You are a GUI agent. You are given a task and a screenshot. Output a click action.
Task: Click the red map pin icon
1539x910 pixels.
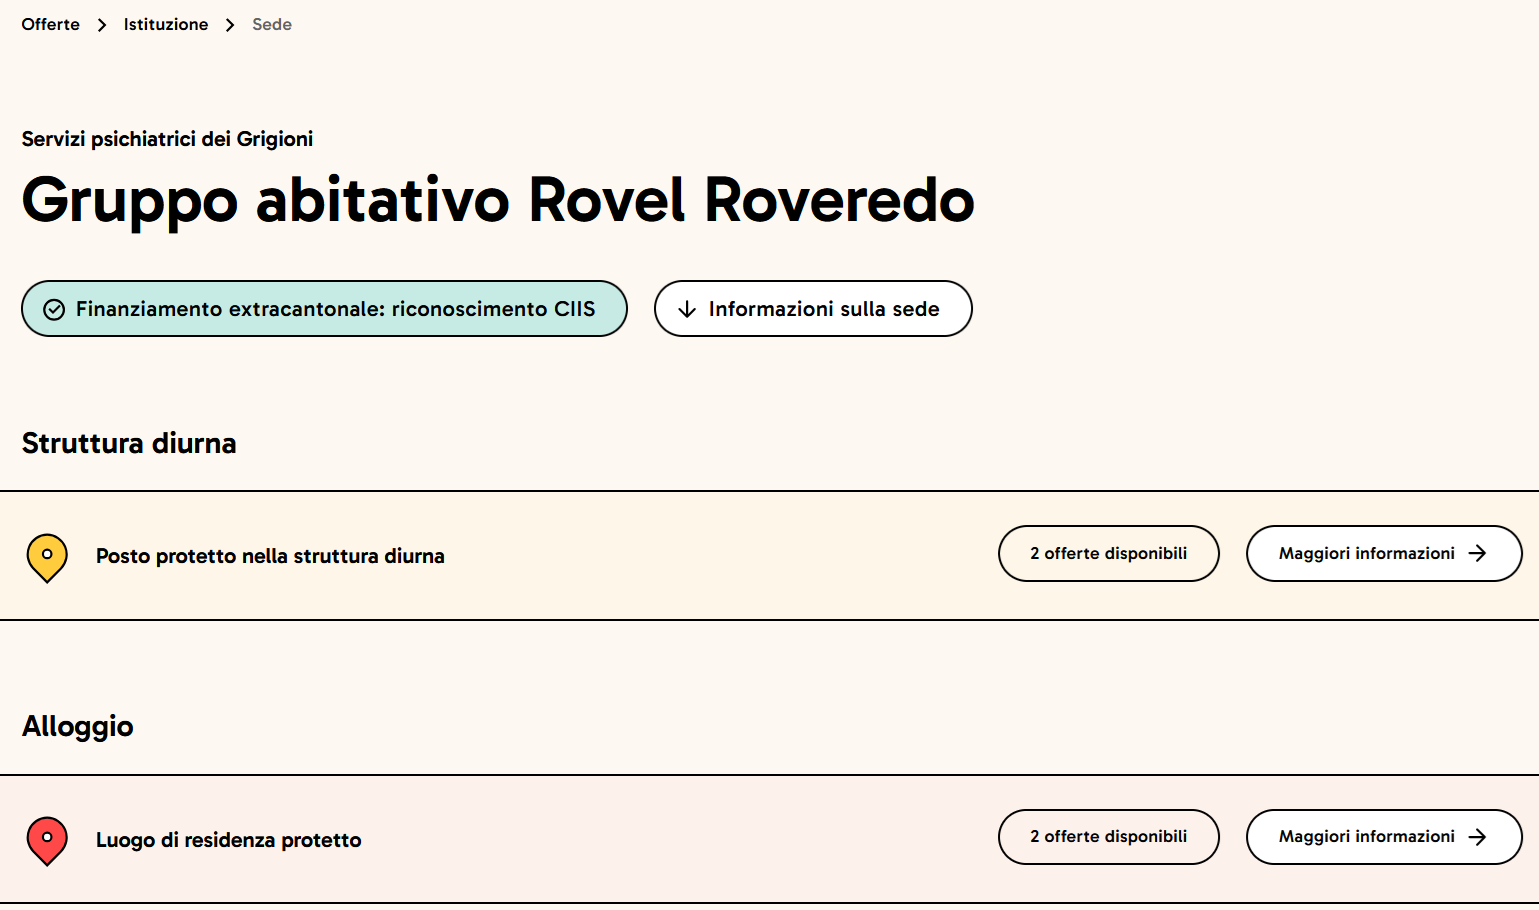click(x=47, y=840)
